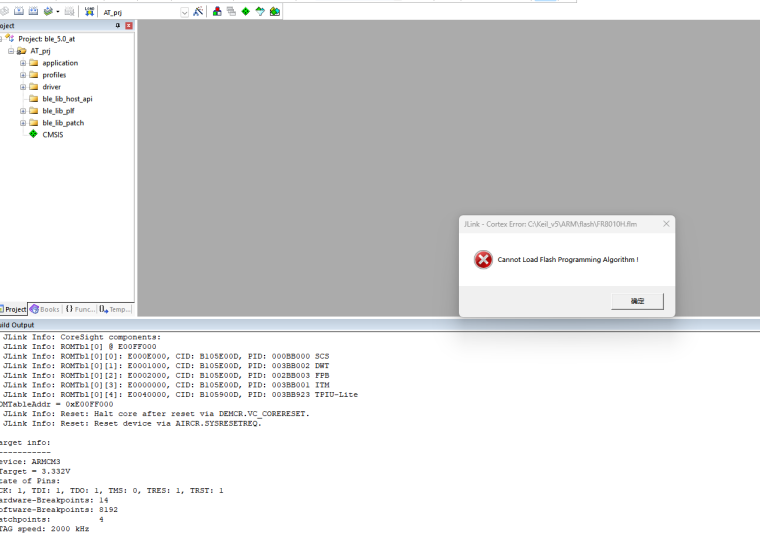Screen dimensions: 760x533
Task: Click the Build Output panel header
Action: 380,325
